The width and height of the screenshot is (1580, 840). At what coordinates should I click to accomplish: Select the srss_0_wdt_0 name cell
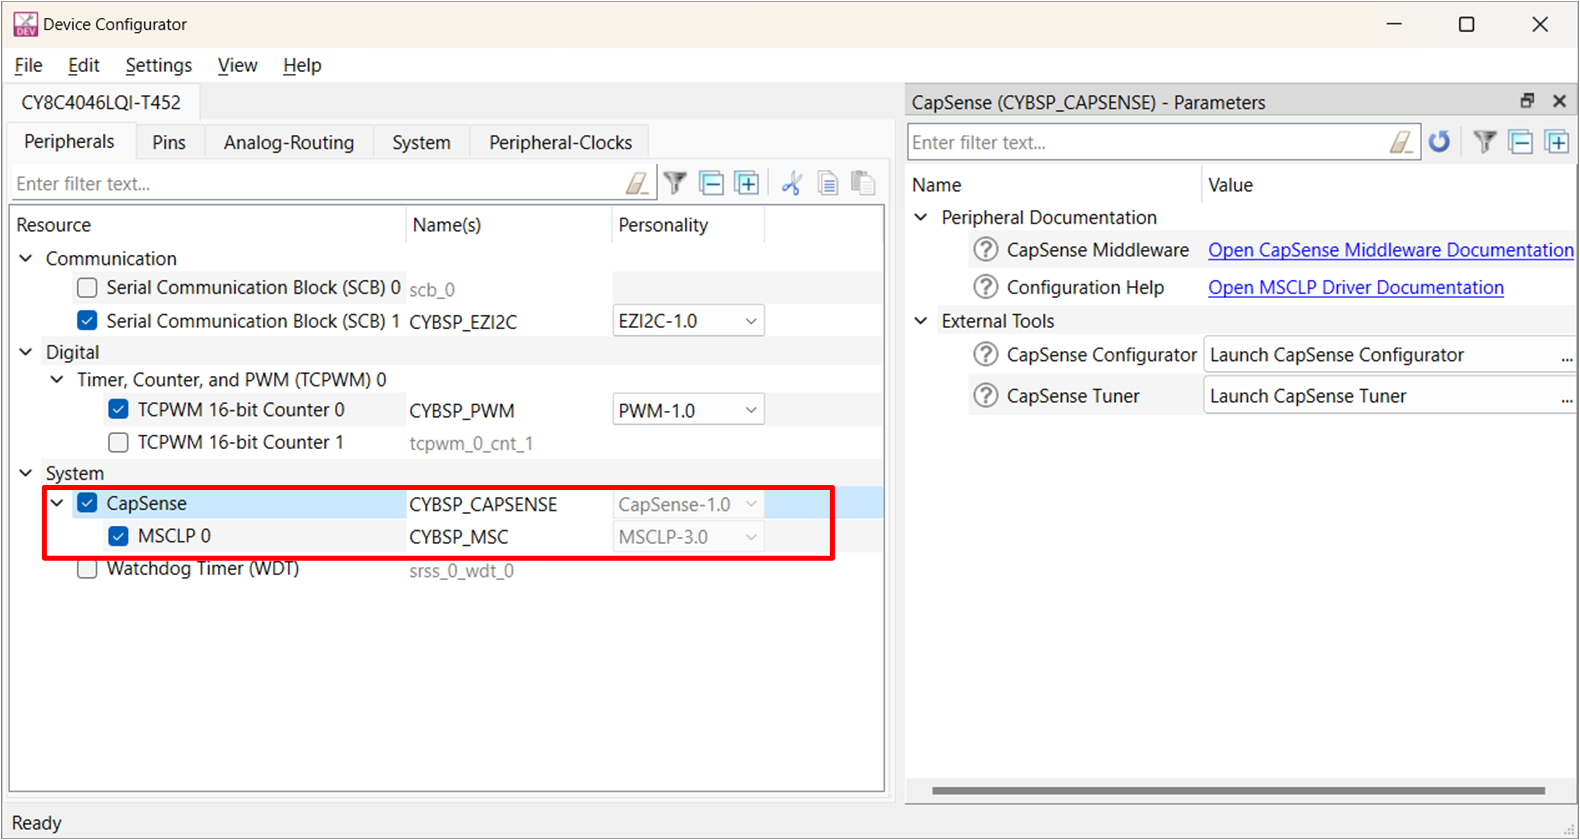509,571
